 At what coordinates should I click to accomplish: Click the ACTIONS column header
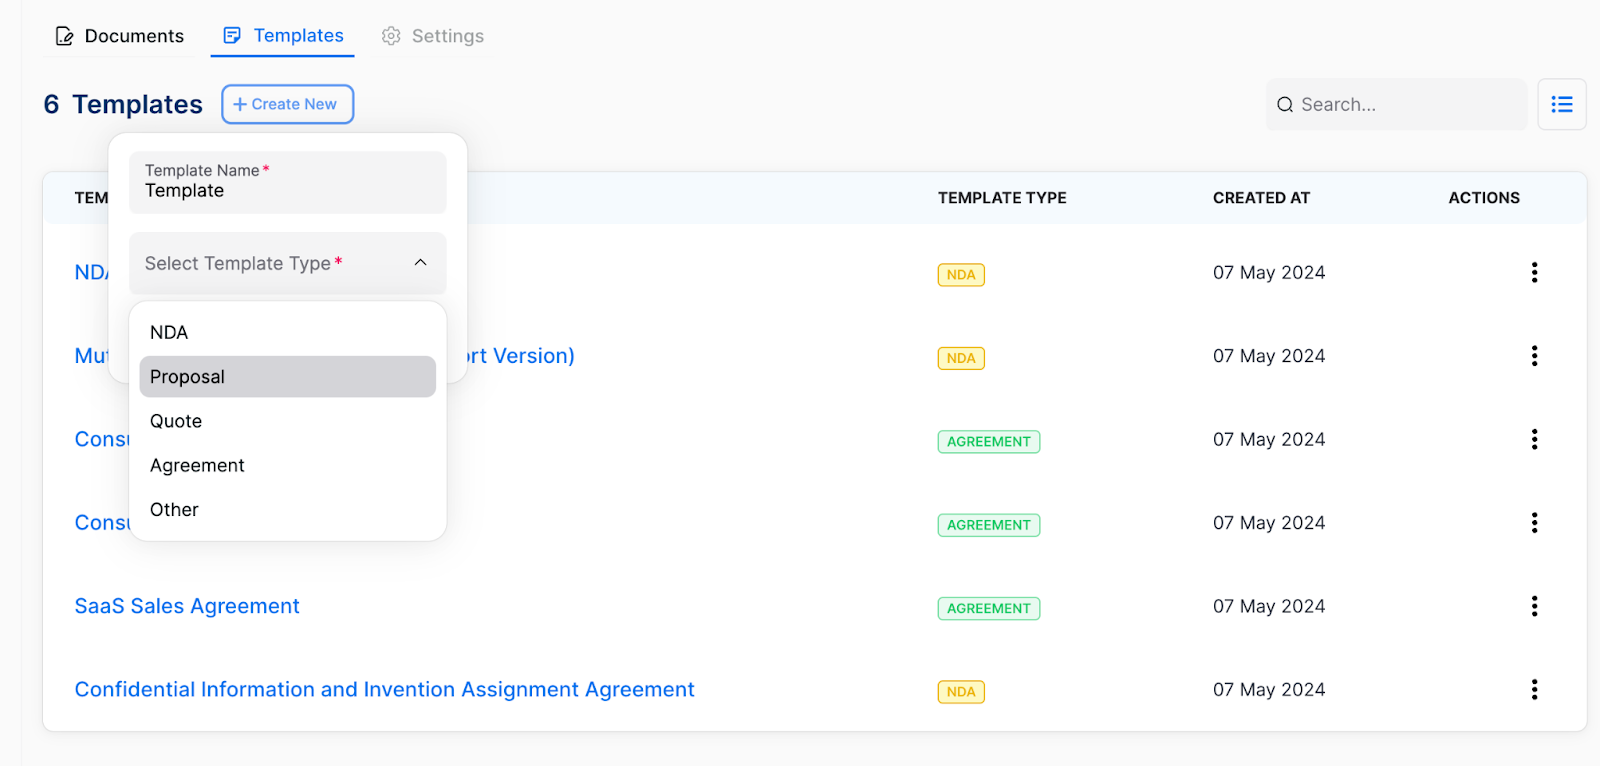(x=1484, y=198)
